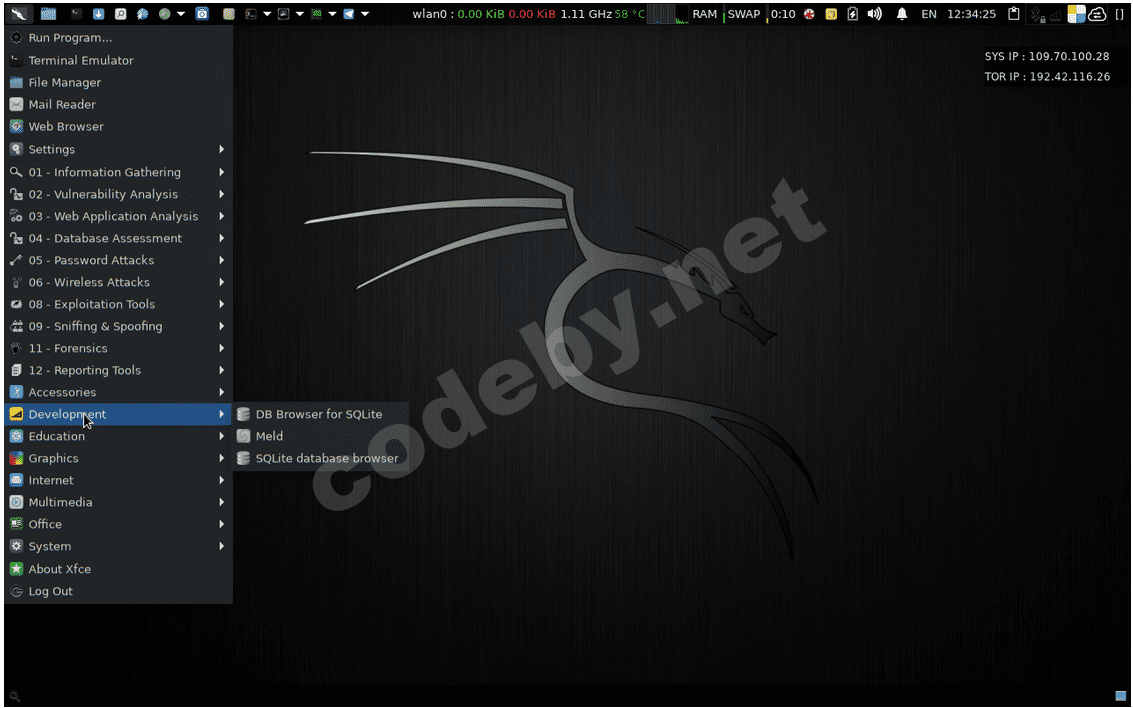Click the yellow square launcher icon in panel
This screenshot has width=1133, height=708.
tap(228, 14)
